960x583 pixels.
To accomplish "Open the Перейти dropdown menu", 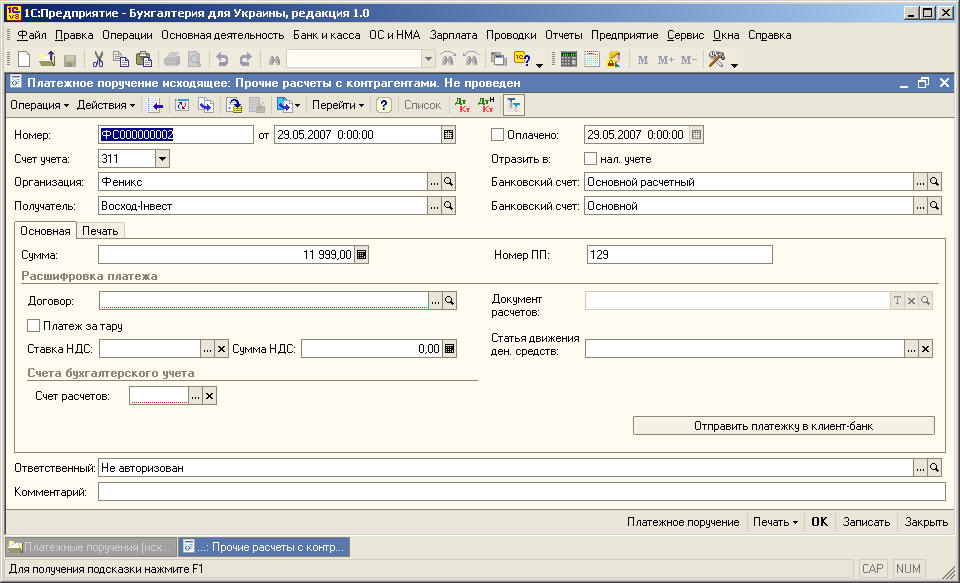I will click(x=338, y=105).
